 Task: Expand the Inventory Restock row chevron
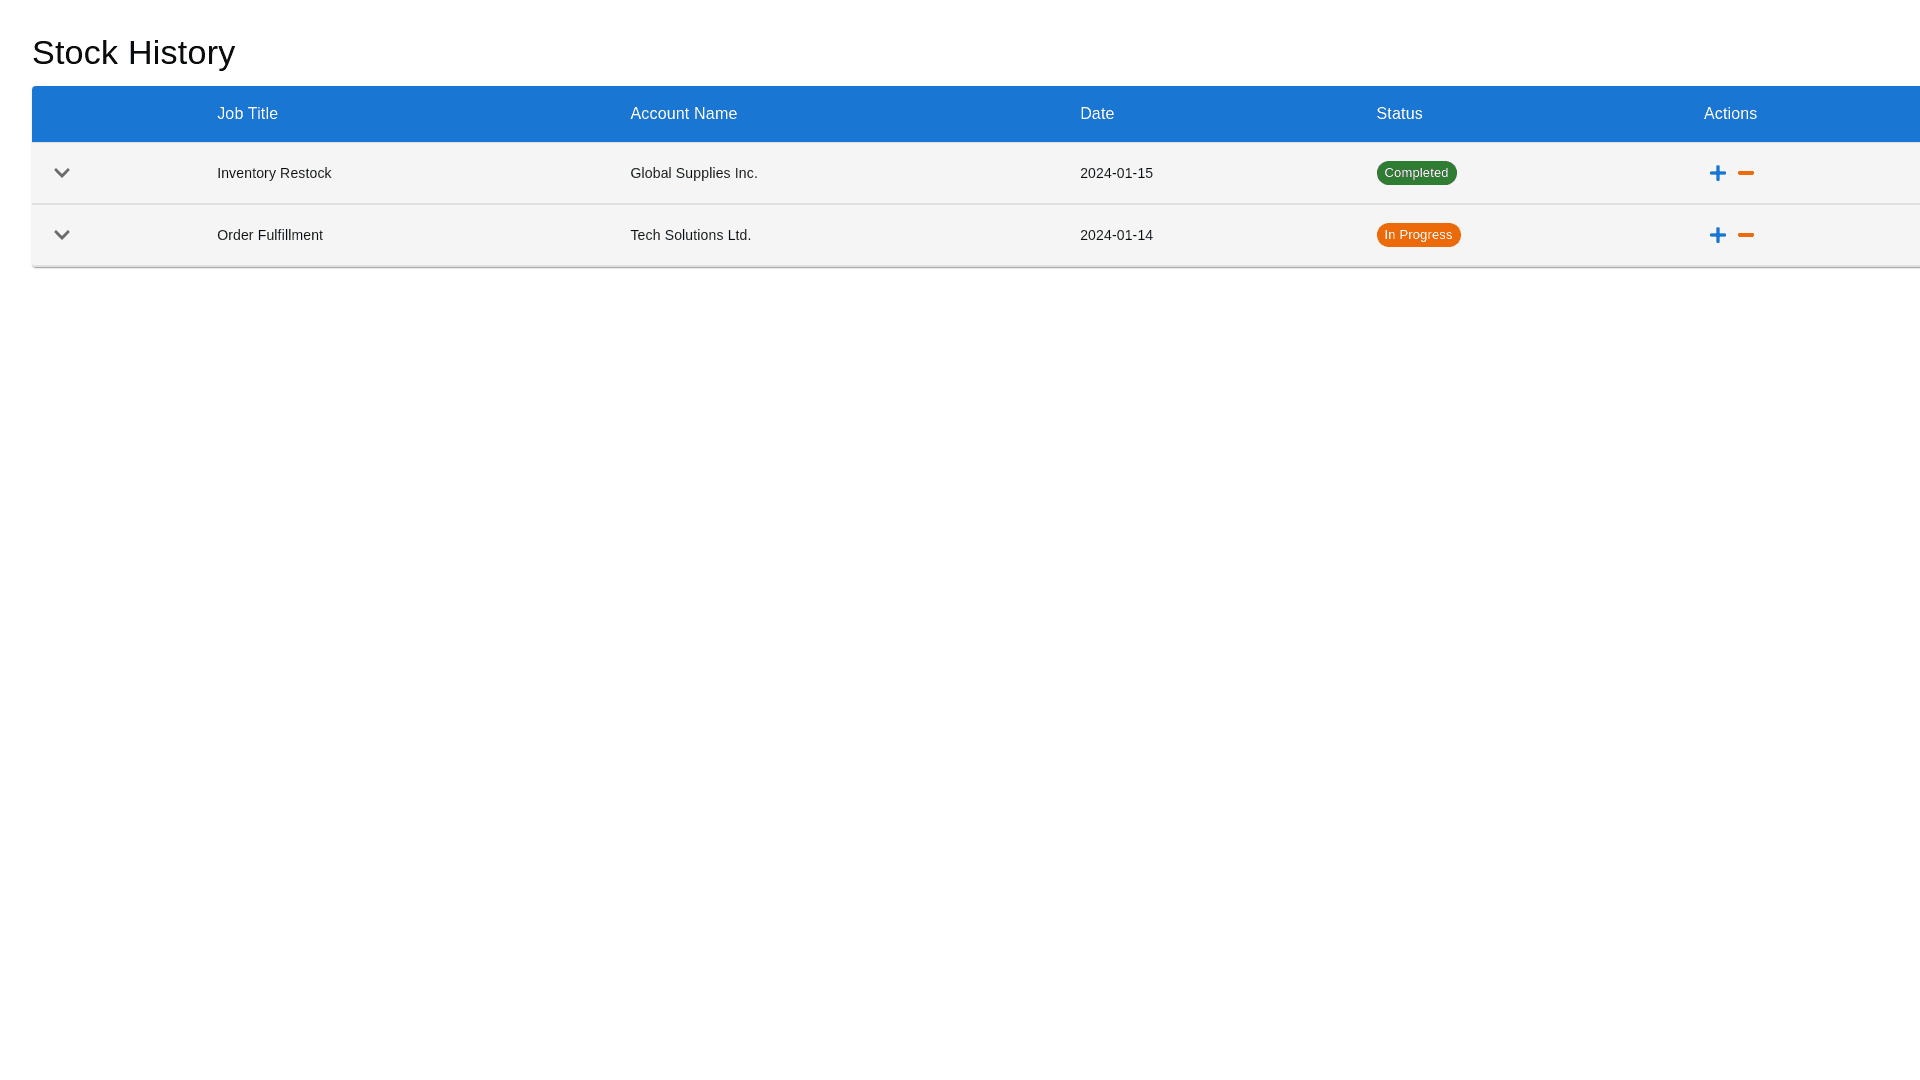[62, 173]
